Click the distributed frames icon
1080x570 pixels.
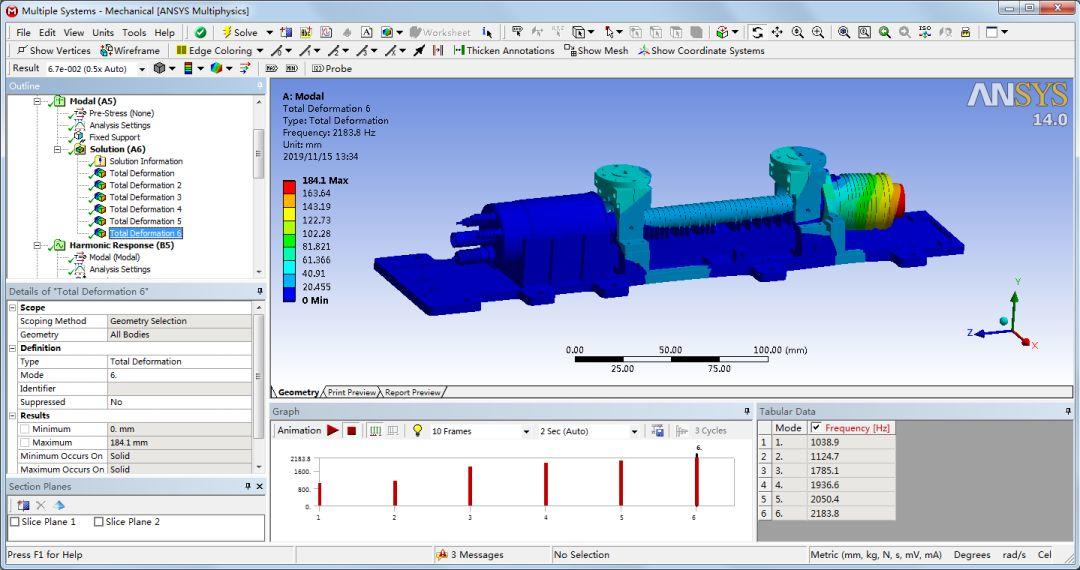(x=375, y=431)
